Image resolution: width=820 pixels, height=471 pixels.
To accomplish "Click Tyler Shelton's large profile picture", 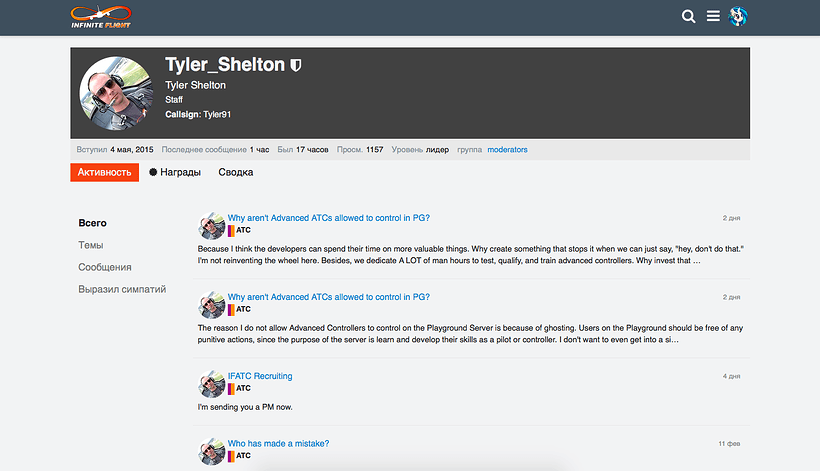I will pyautogui.click(x=116, y=93).
